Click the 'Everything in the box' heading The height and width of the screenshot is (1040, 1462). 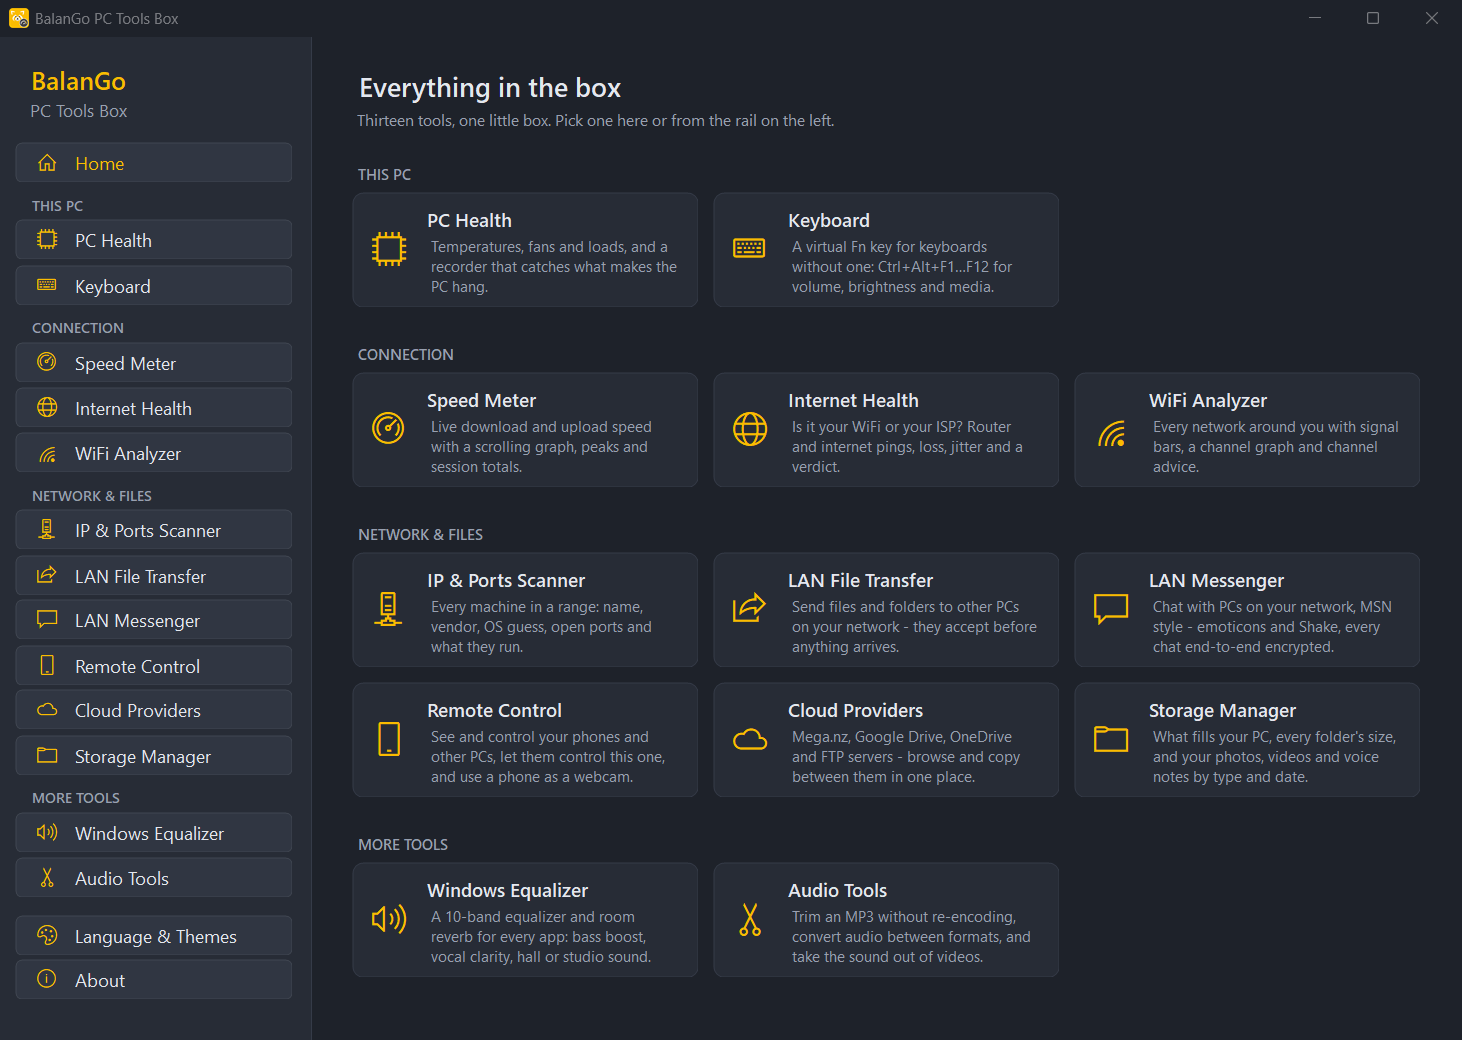(490, 88)
